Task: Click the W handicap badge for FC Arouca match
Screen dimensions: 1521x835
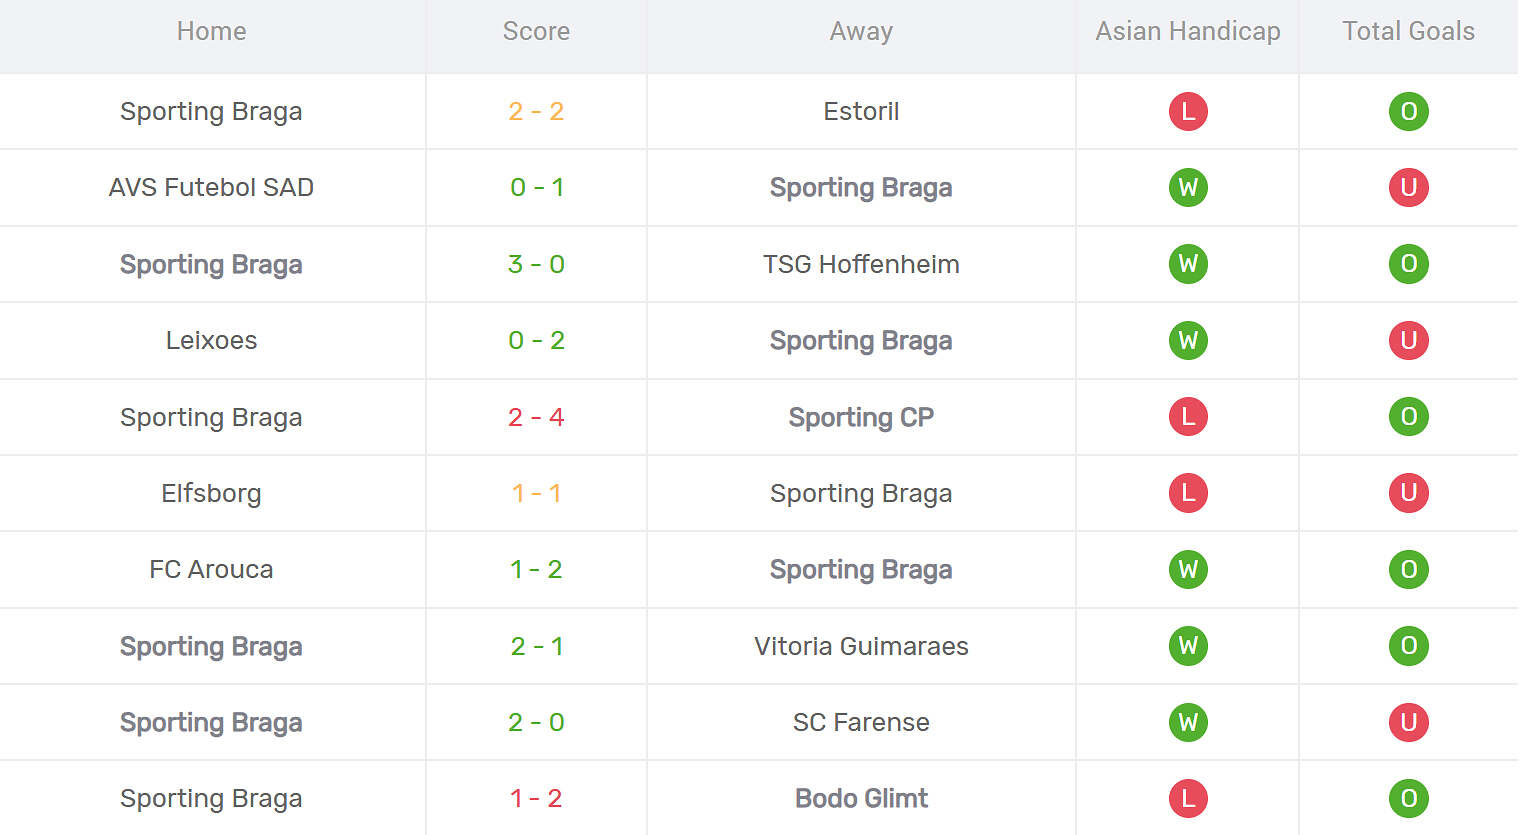Action: coord(1187,569)
